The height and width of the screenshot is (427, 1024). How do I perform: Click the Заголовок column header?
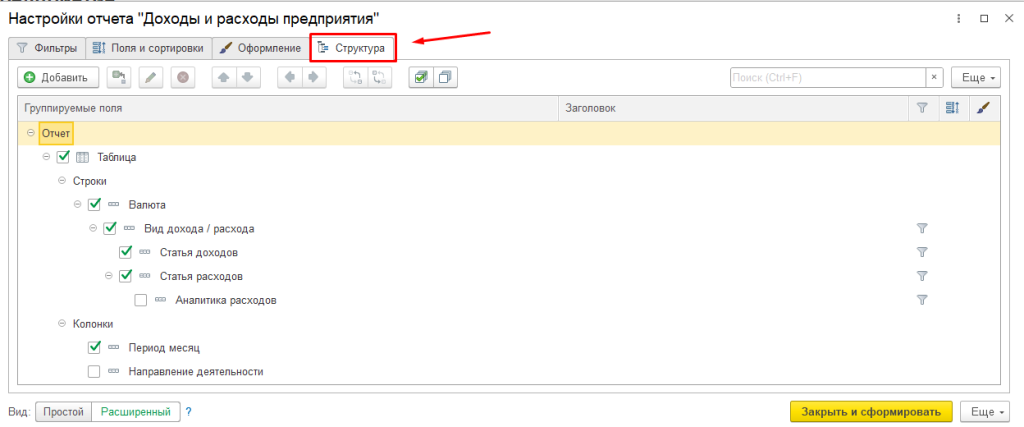tap(734, 109)
